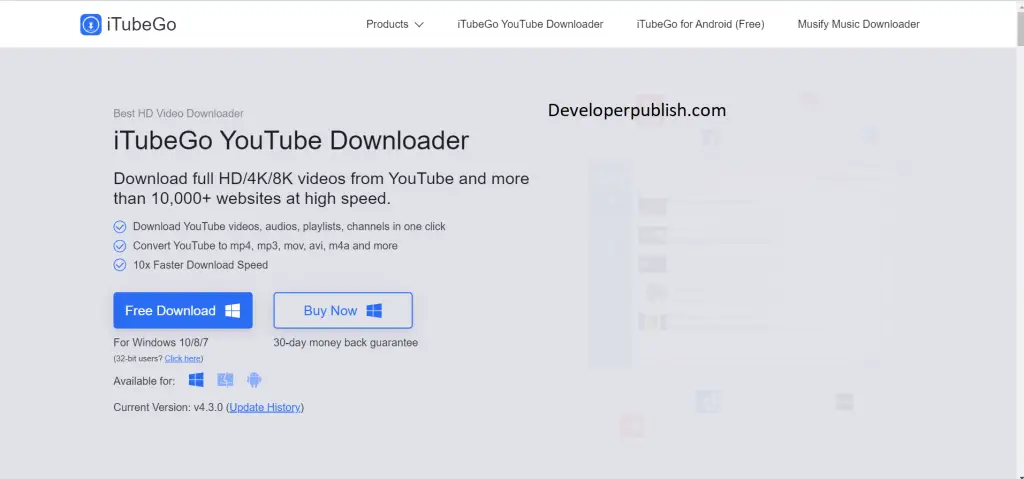Click 'Convert YouTube to mp4, mp3' text
Screen dimensions: 1024x479
click(x=265, y=246)
